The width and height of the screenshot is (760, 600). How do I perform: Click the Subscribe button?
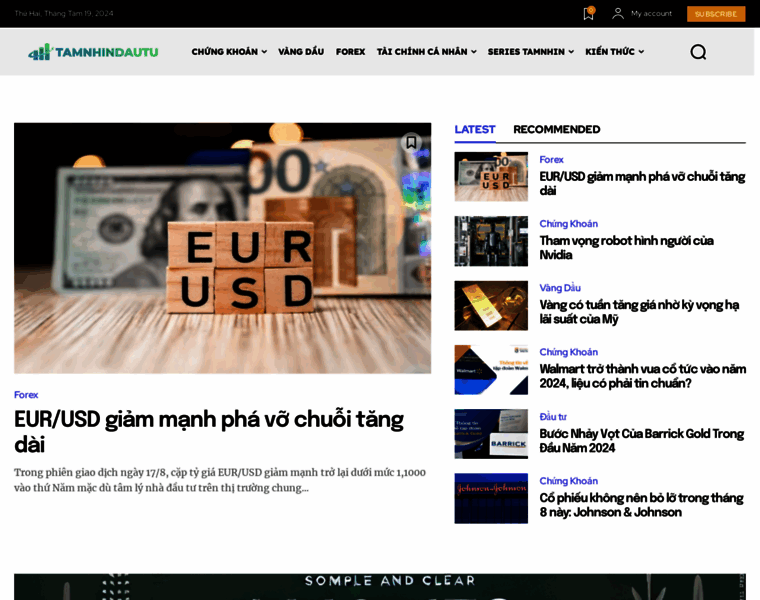click(716, 14)
